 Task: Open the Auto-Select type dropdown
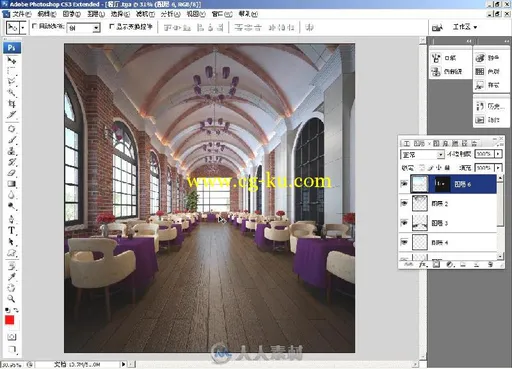coord(96,28)
